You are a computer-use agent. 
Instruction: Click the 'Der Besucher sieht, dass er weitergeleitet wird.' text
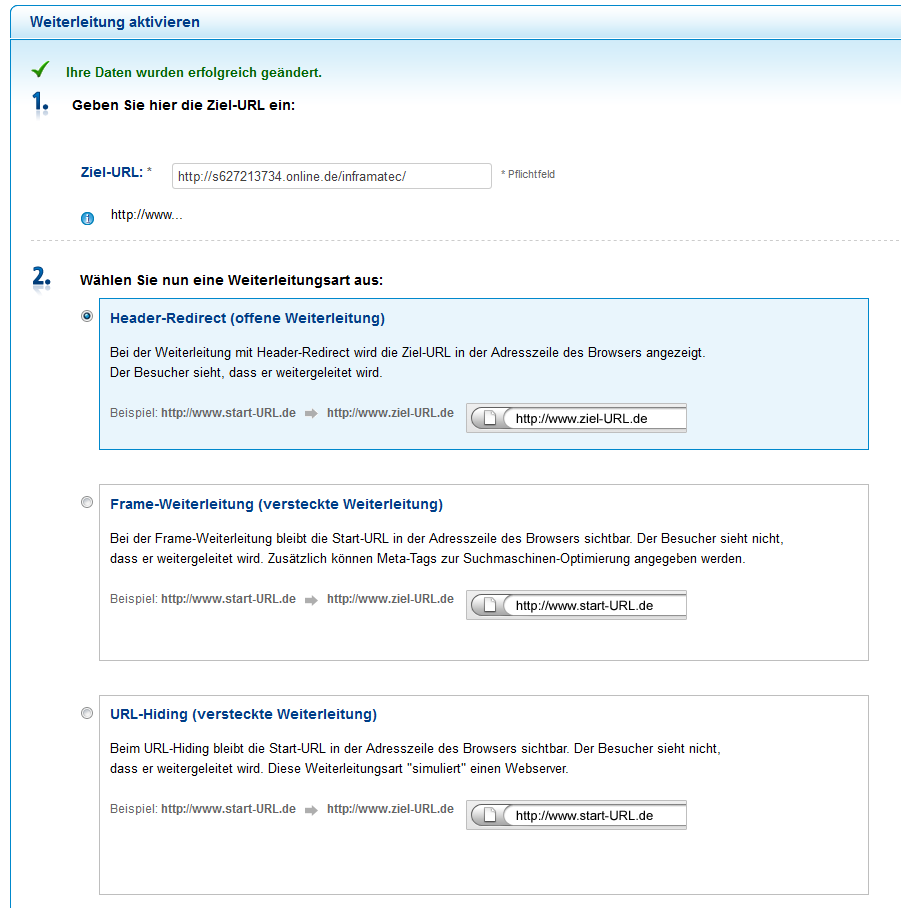(x=246, y=372)
